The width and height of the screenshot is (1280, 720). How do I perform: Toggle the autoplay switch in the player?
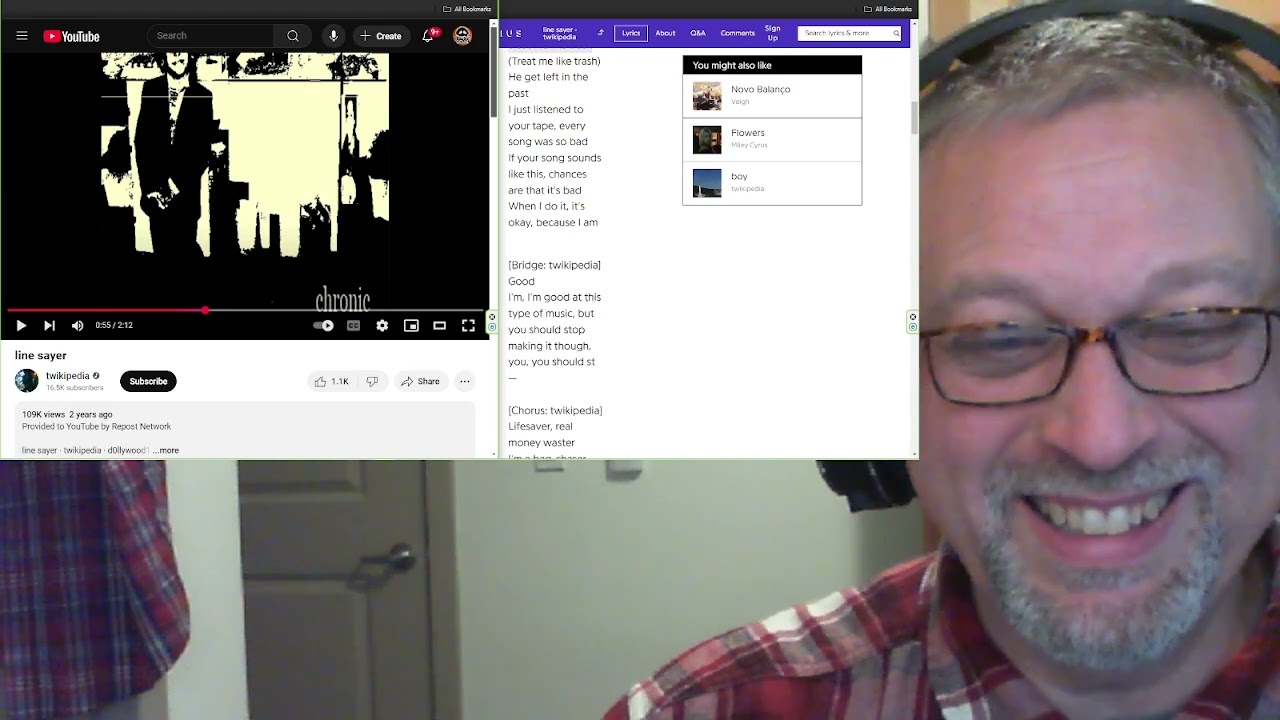[324, 325]
